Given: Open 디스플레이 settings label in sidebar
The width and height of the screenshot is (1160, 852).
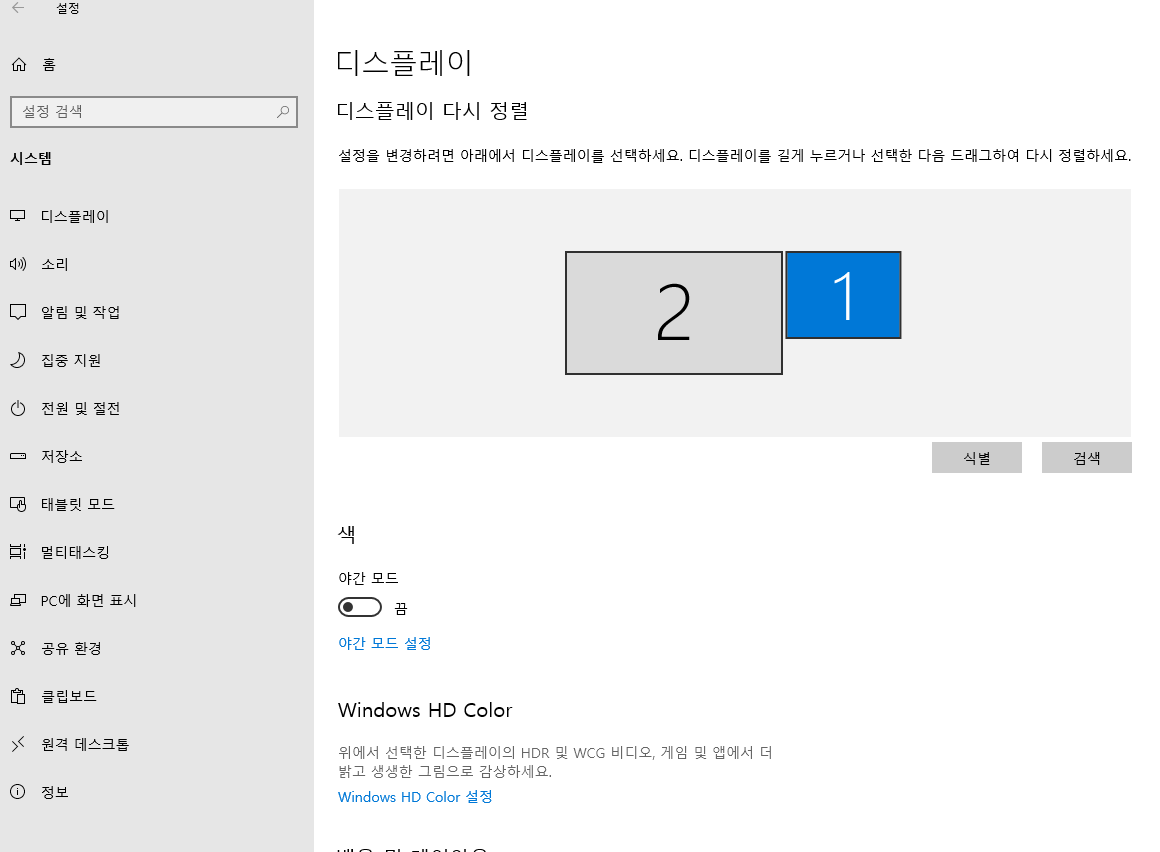Looking at the screenshot, I should 75,216.
